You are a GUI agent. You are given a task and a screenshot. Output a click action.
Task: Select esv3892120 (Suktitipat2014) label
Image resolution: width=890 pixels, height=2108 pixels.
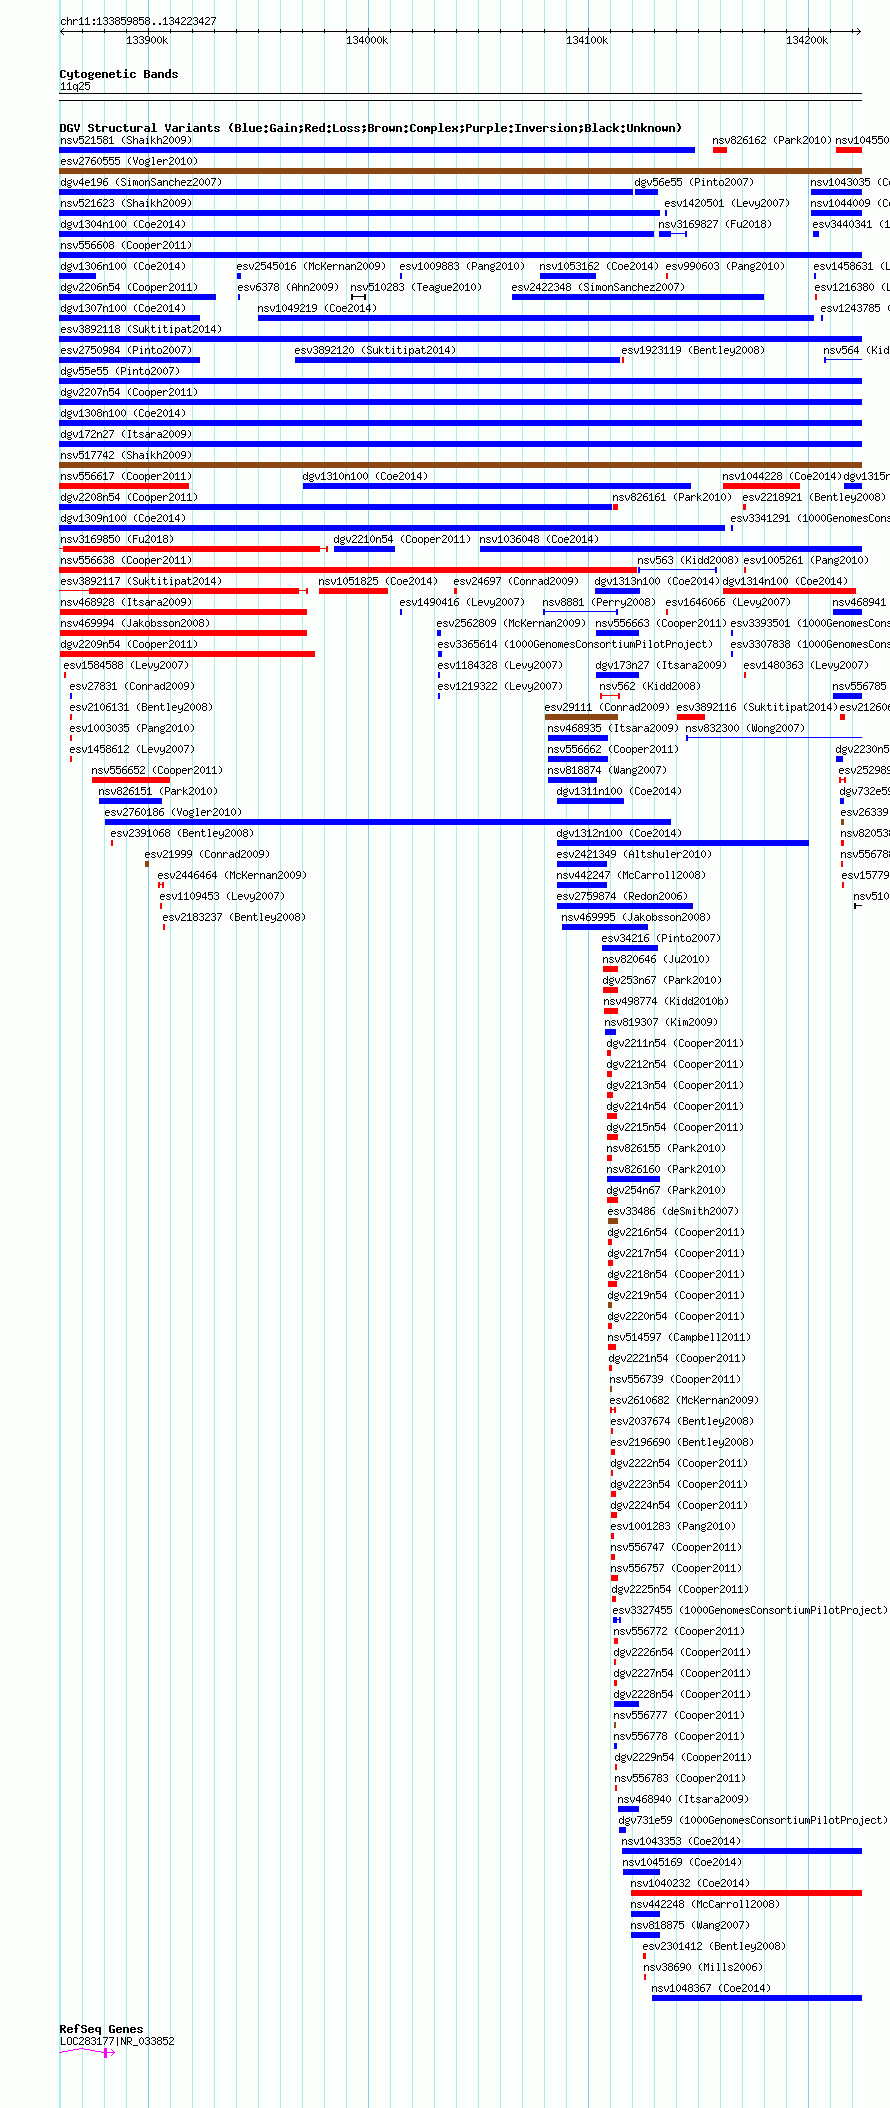tap(375, 350)
